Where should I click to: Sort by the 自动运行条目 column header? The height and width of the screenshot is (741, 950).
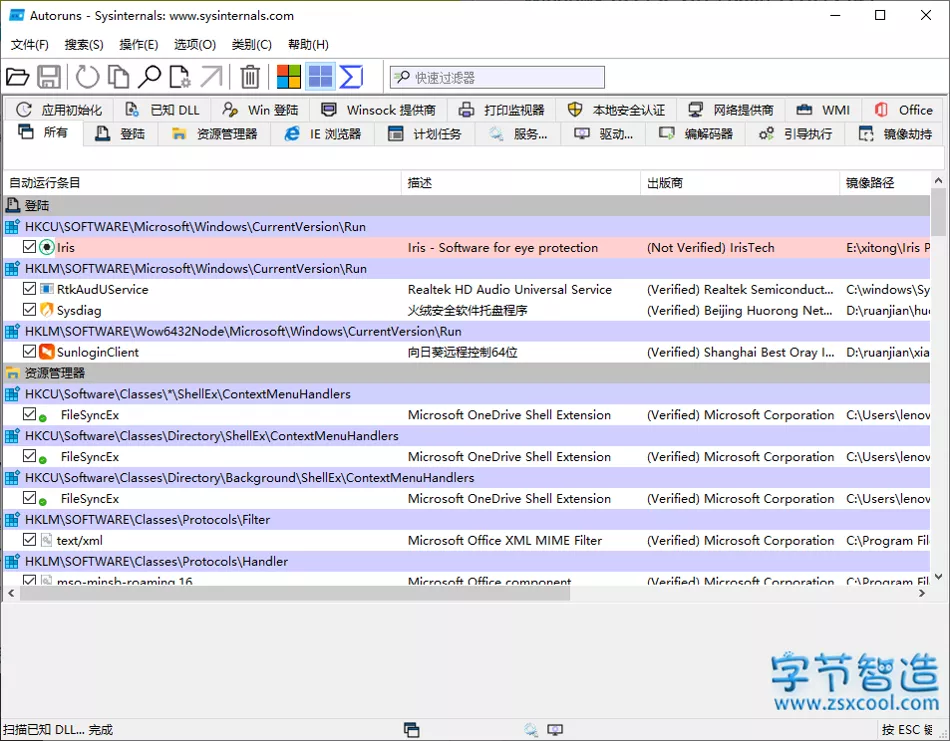coord(202,183)
